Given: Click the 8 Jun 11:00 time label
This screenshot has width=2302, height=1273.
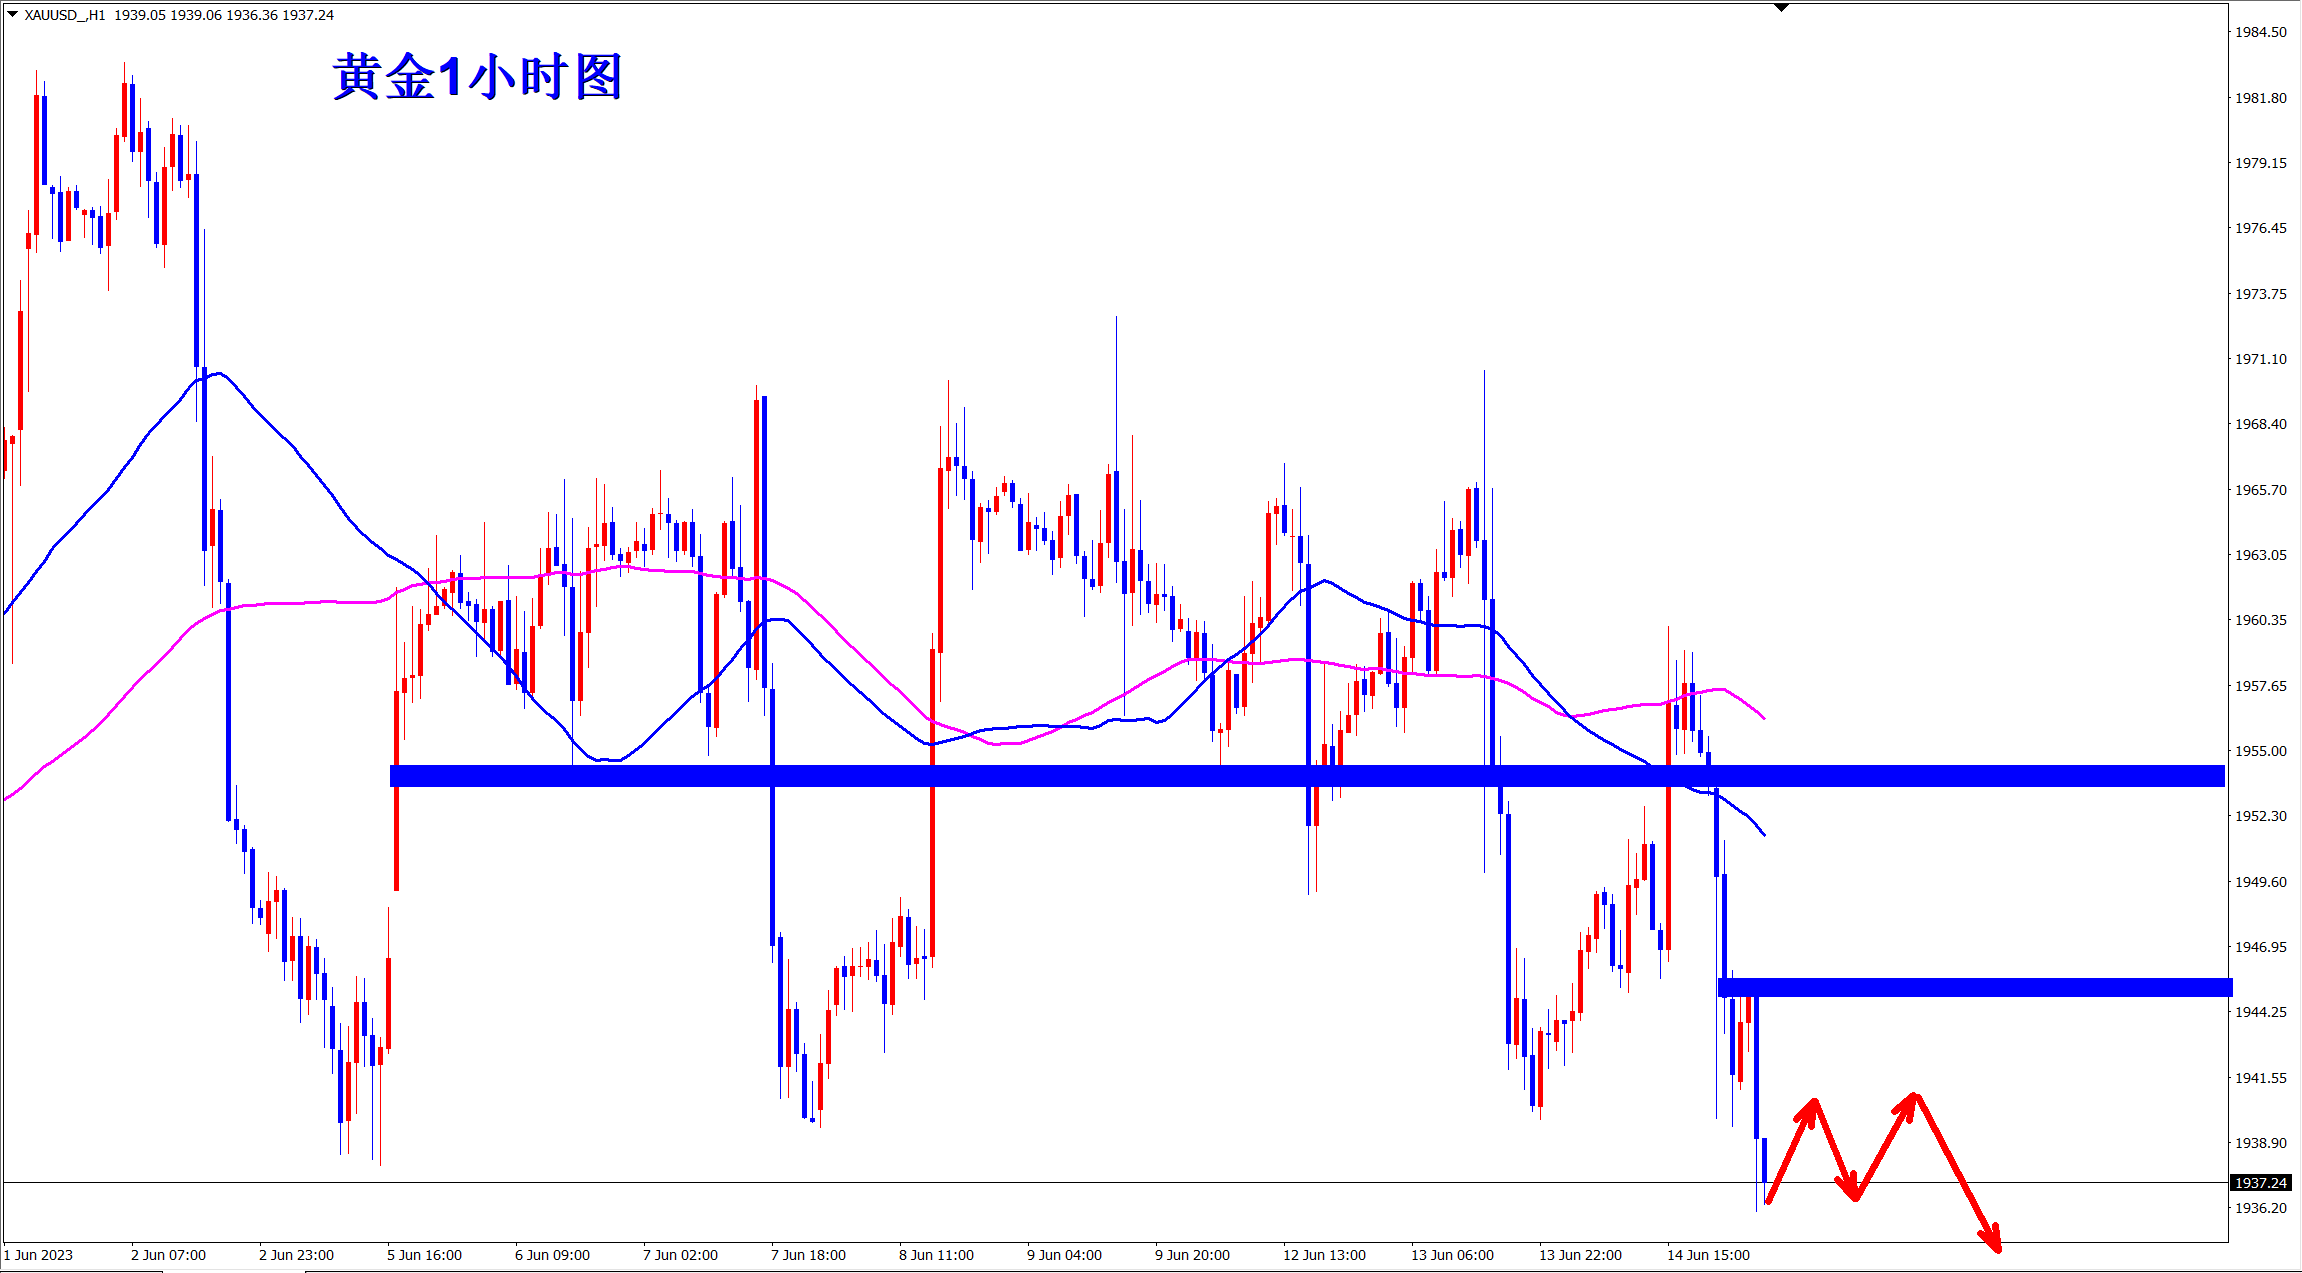Looking at the screenshot, I should [936, 1255].
